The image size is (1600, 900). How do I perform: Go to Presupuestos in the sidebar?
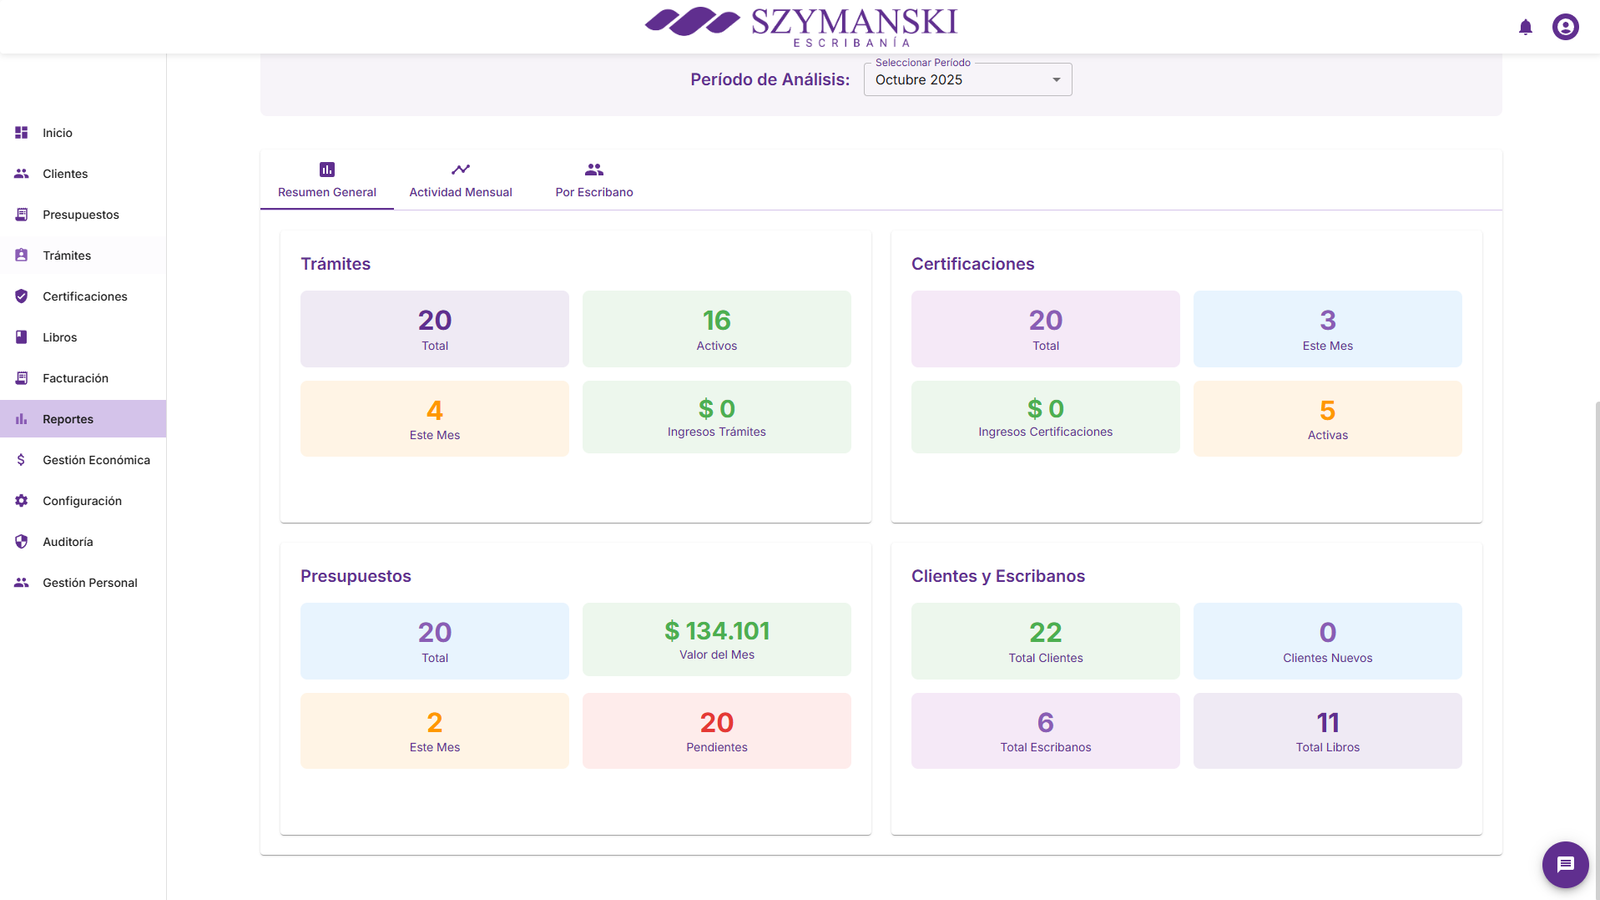point(81,215)
